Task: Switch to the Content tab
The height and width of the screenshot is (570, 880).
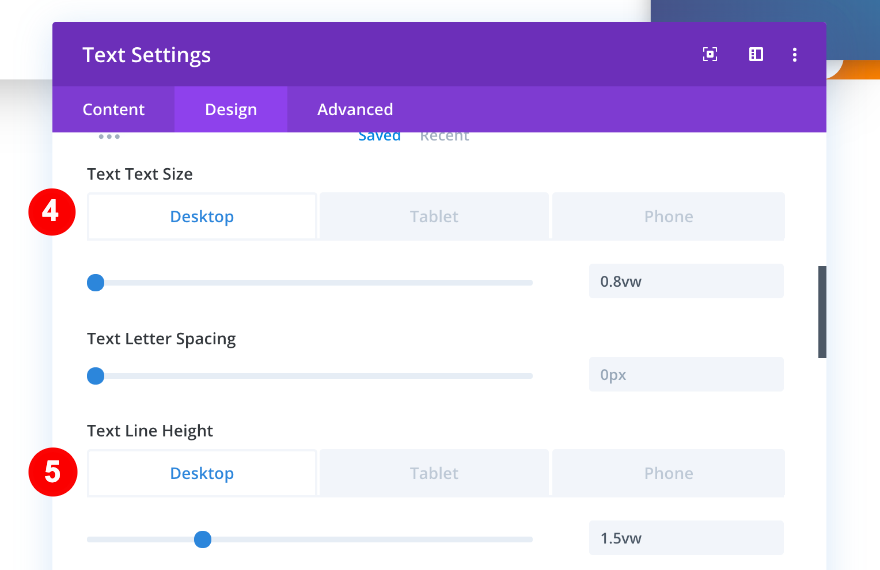Action: click(x=113, y=110)
